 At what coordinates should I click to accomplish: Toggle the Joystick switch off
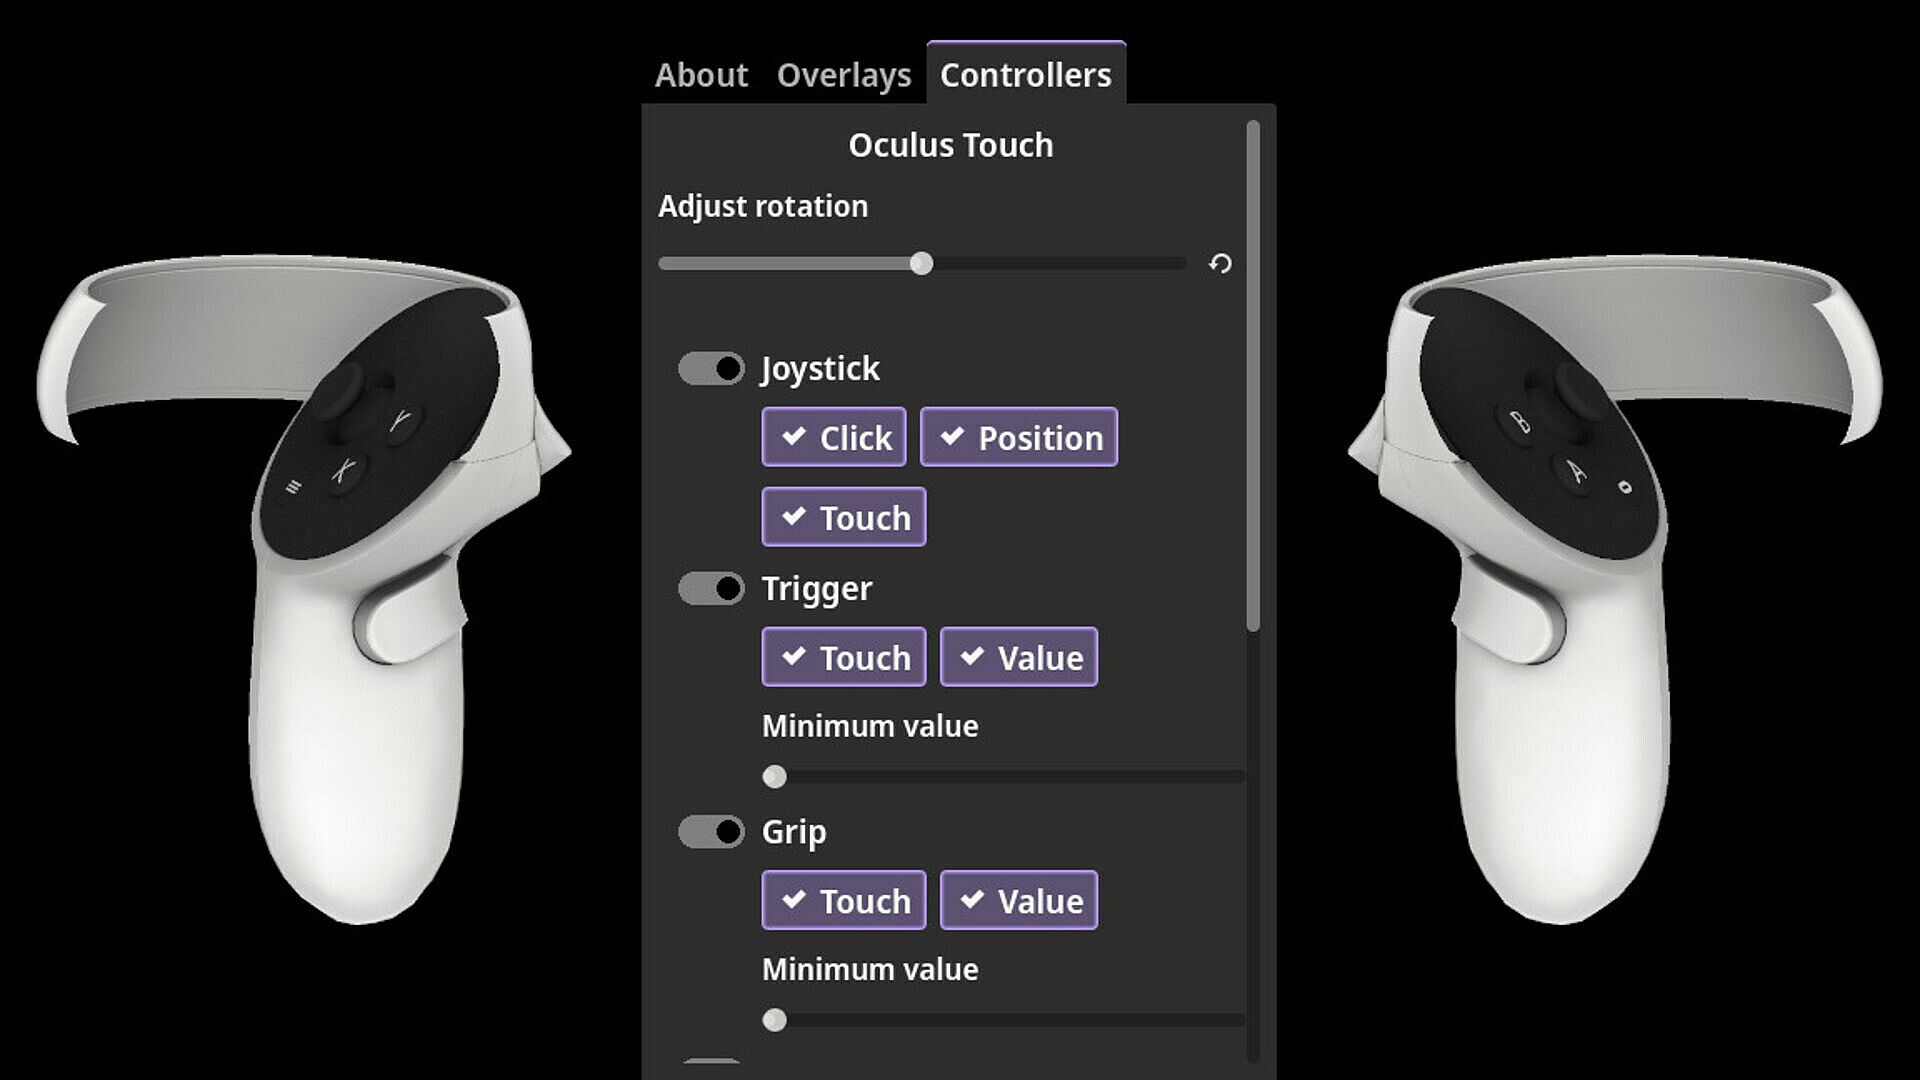pyautogui.click(x=711, y=369)
